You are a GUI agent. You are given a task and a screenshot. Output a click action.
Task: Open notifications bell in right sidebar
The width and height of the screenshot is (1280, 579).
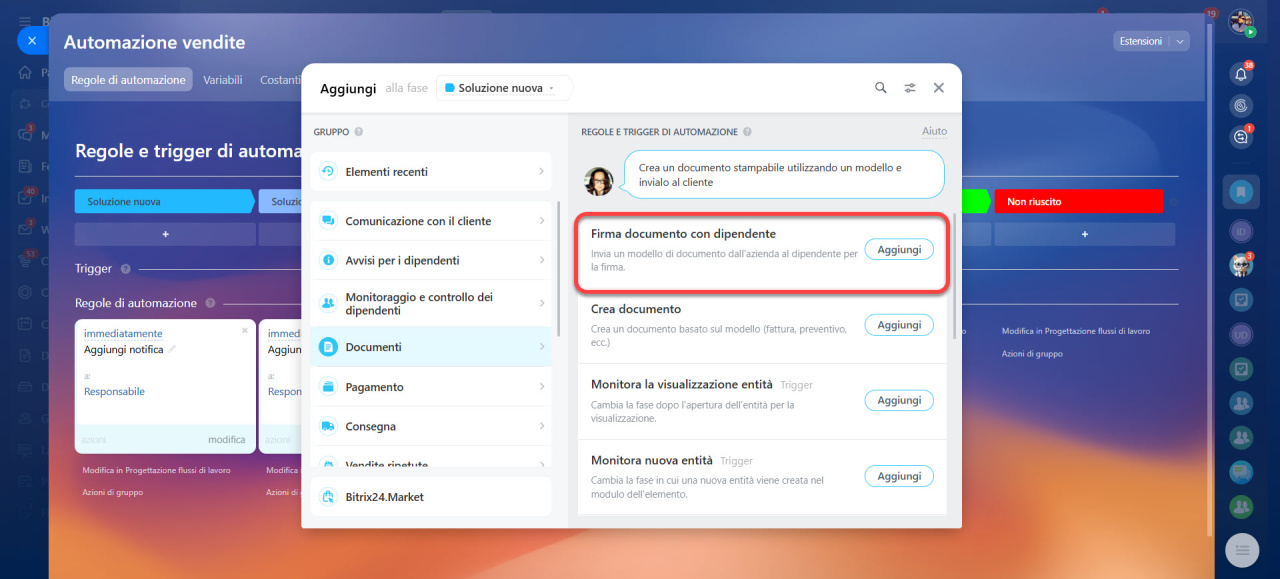[1241, 74]
